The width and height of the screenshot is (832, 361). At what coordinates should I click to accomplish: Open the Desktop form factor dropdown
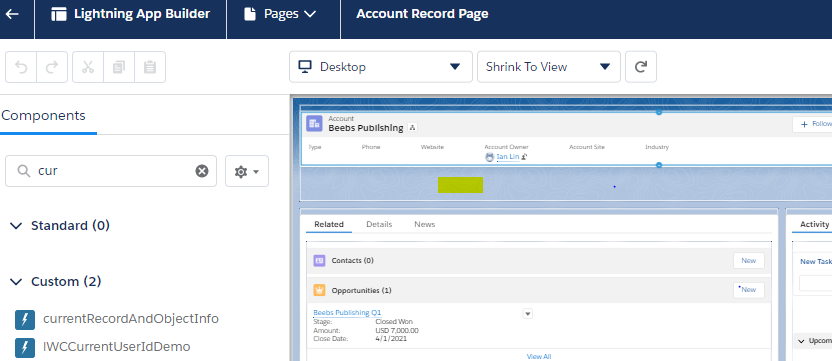coord(380,67)
